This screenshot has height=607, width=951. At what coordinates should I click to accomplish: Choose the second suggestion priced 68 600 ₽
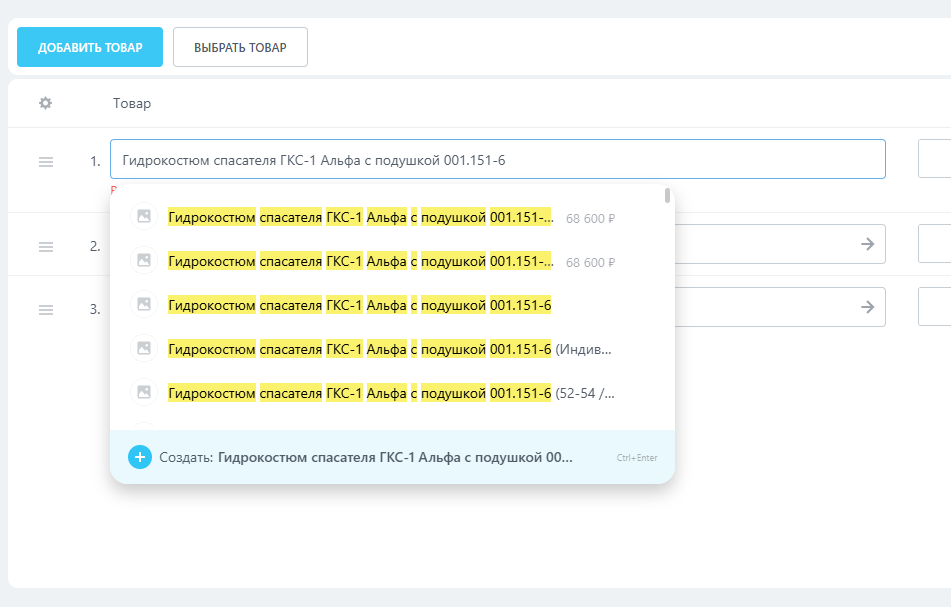360,261
